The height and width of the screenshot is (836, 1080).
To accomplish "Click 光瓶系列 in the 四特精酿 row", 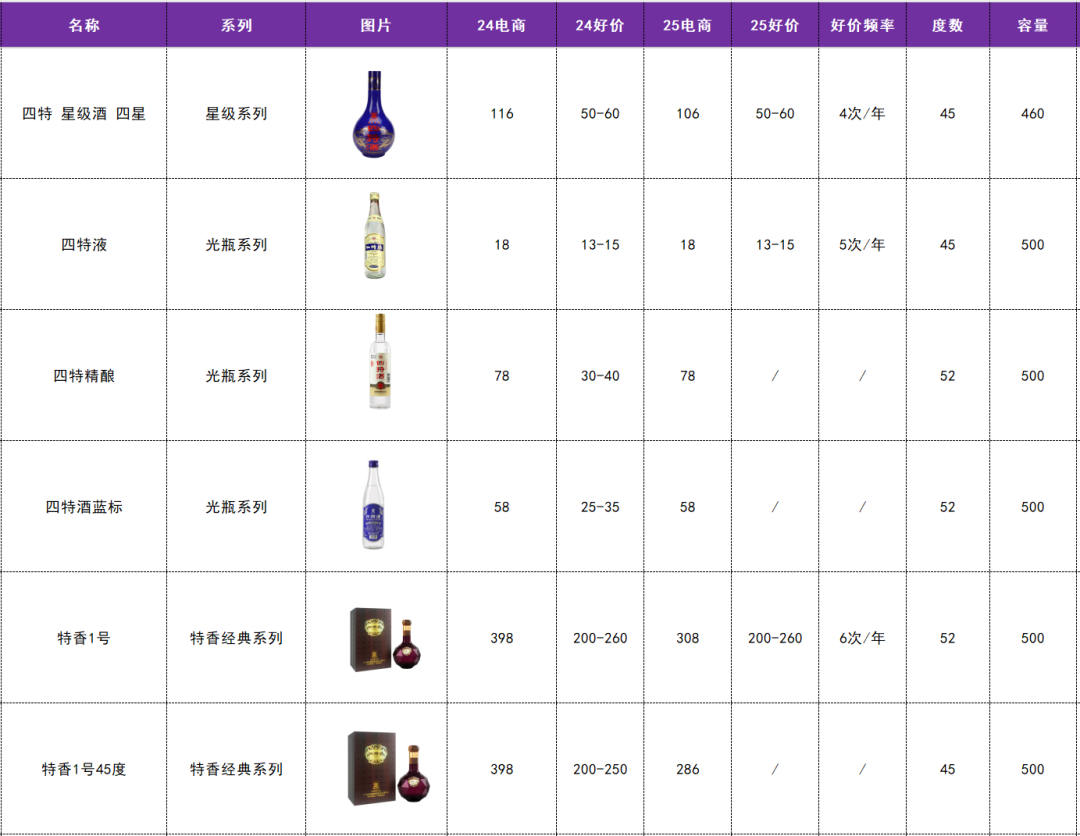I will click(236, 376).
